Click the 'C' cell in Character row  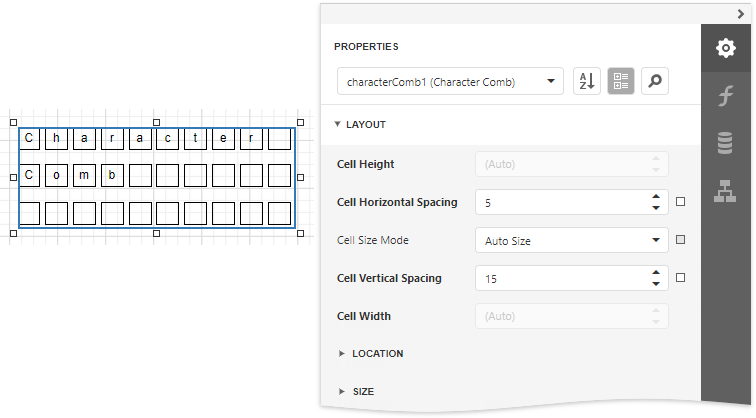[29, 138]
